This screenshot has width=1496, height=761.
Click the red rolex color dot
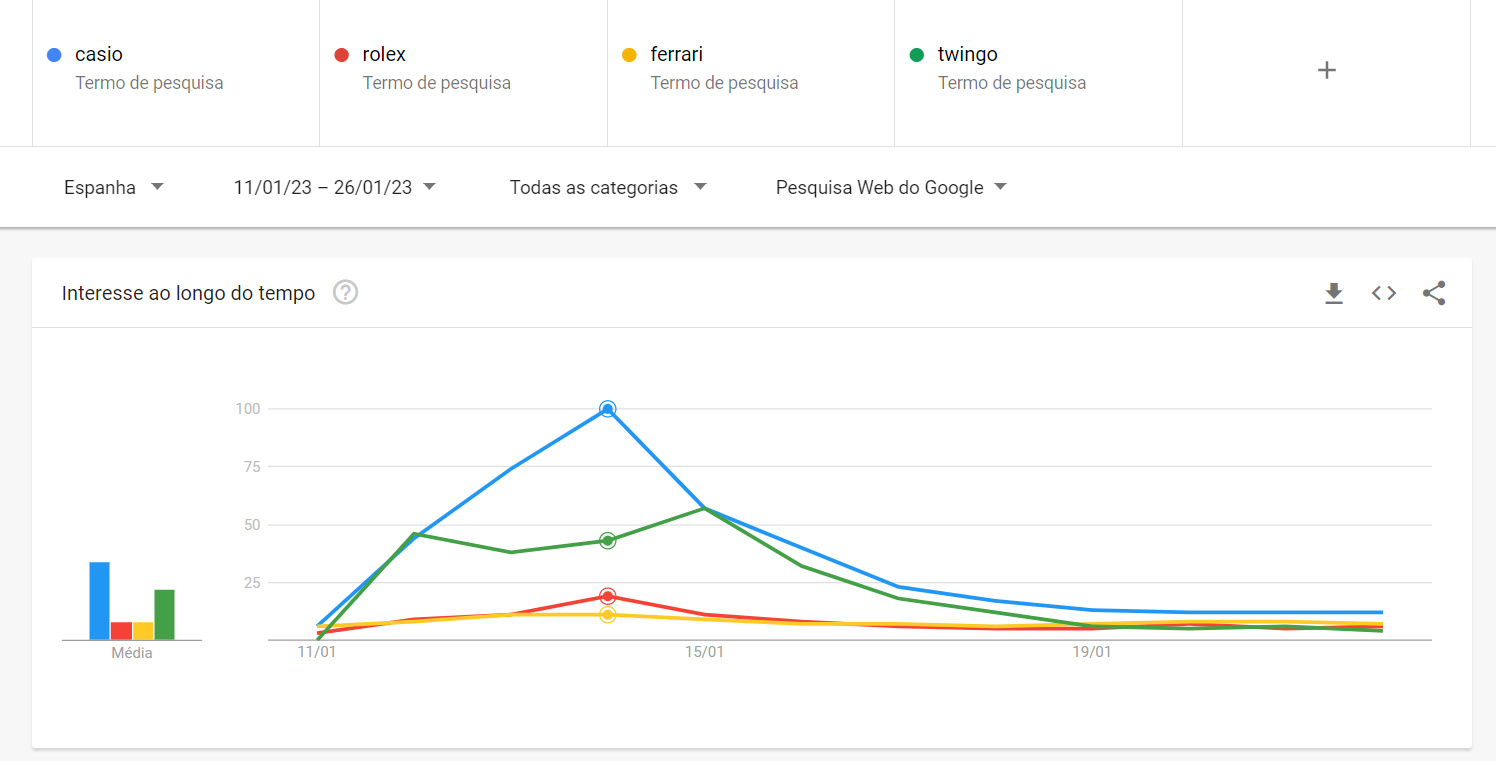[x=342, y=55]
